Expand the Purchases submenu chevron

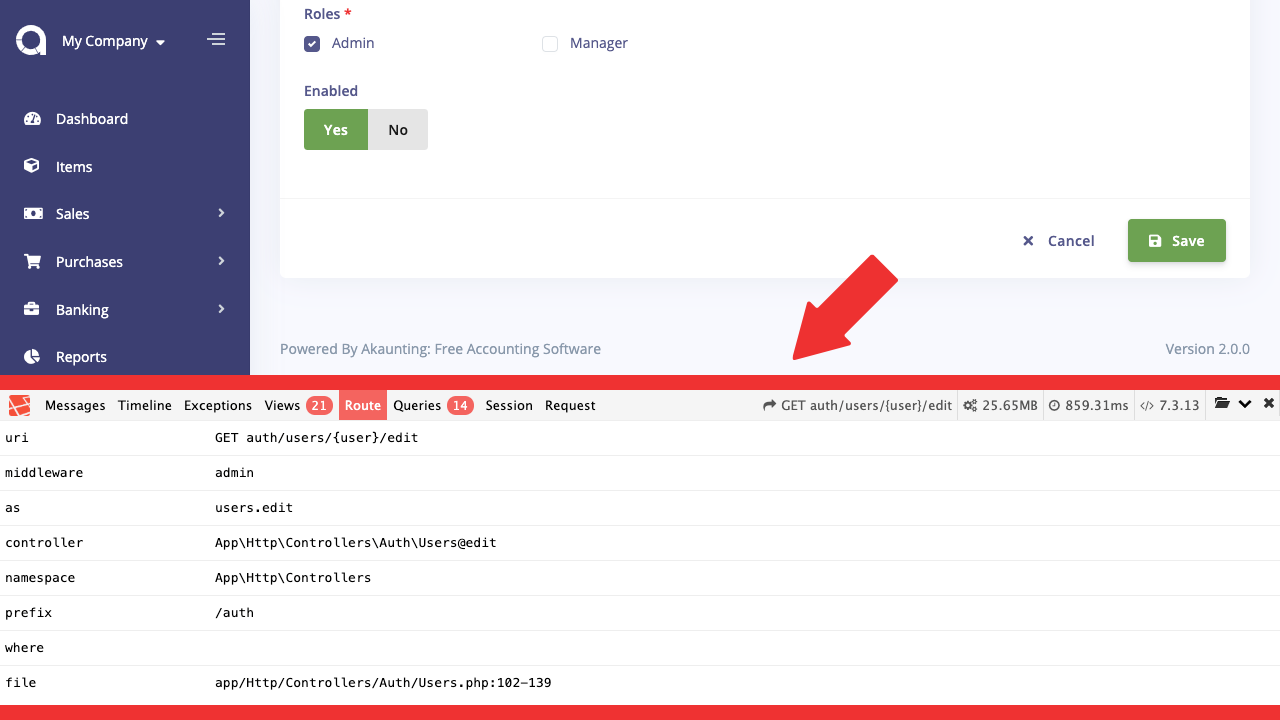click(221, 261)
